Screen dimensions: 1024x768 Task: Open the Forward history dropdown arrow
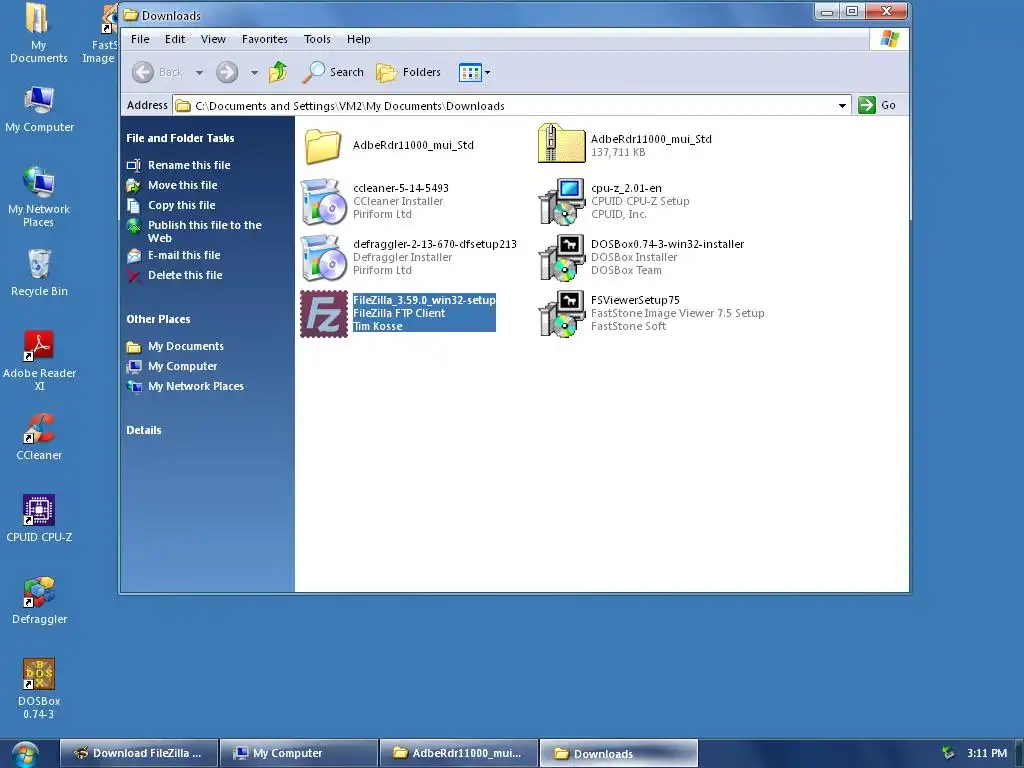click(254, 72)
